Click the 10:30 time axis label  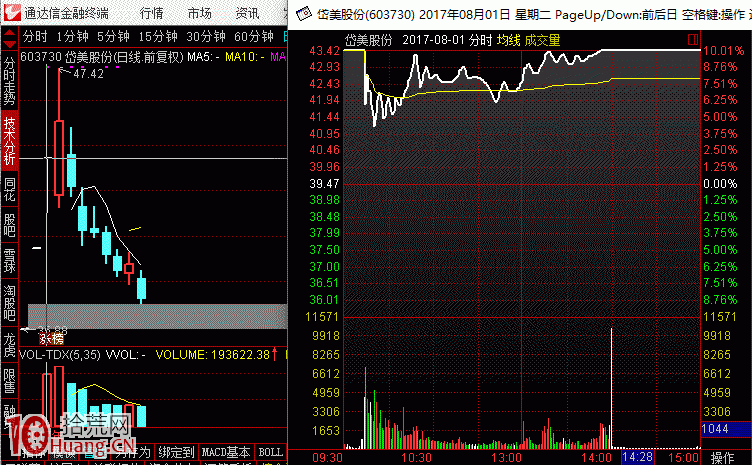pyautogui.click(x=416, y=457)
